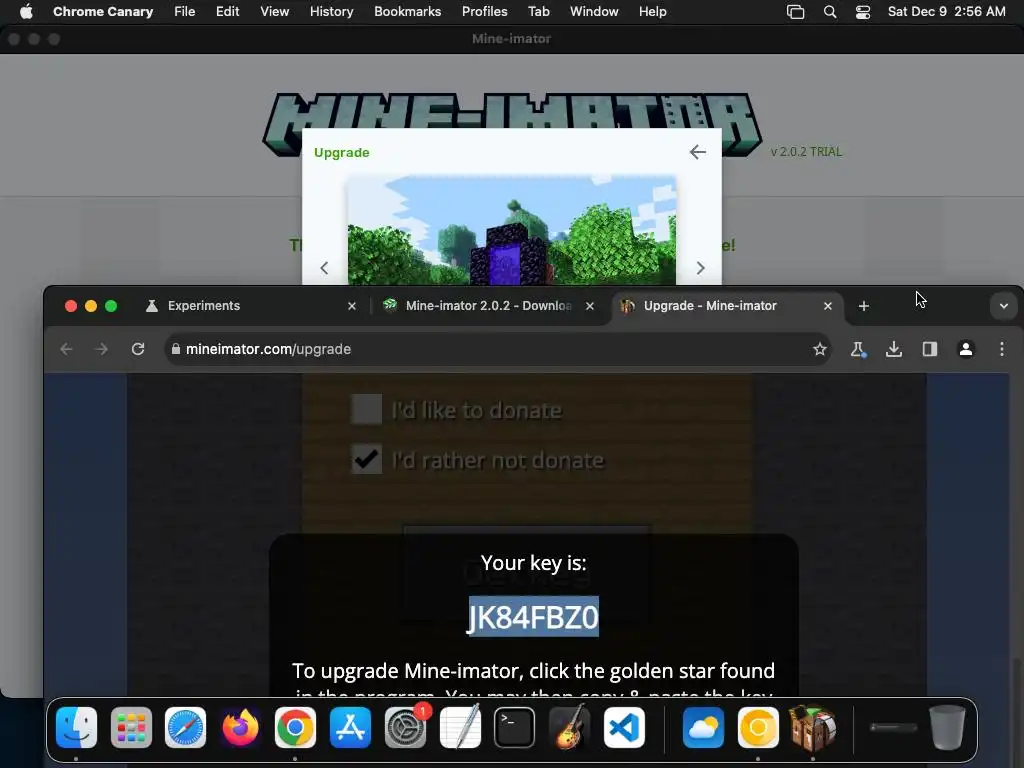
Task: Open Mine-imator from the Dock
Action: 813,727
